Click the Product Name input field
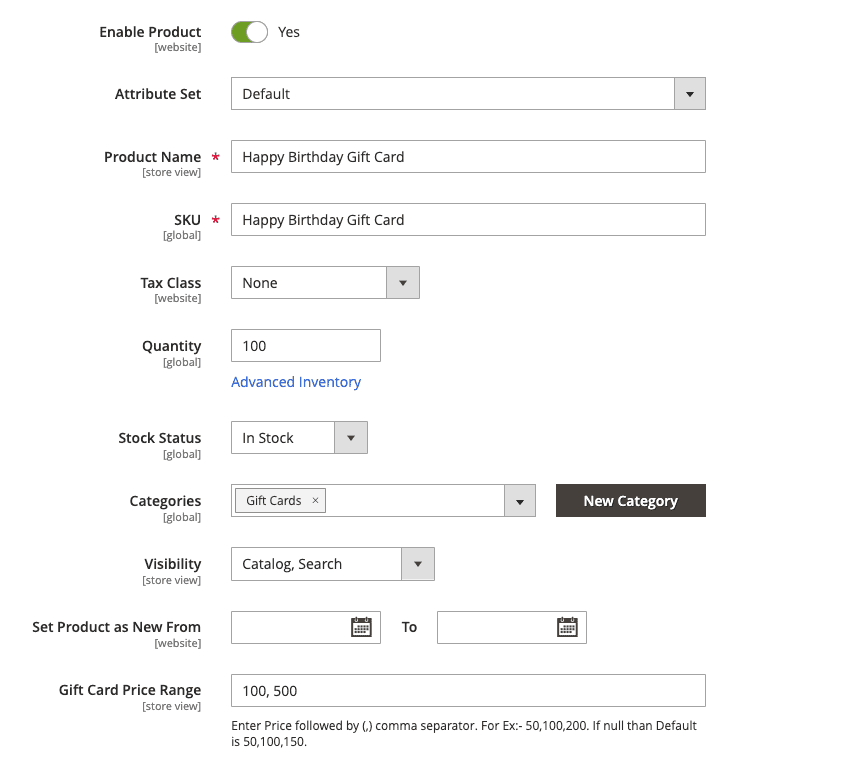Viewport: 862px width, 763px height. click(468, 156)
